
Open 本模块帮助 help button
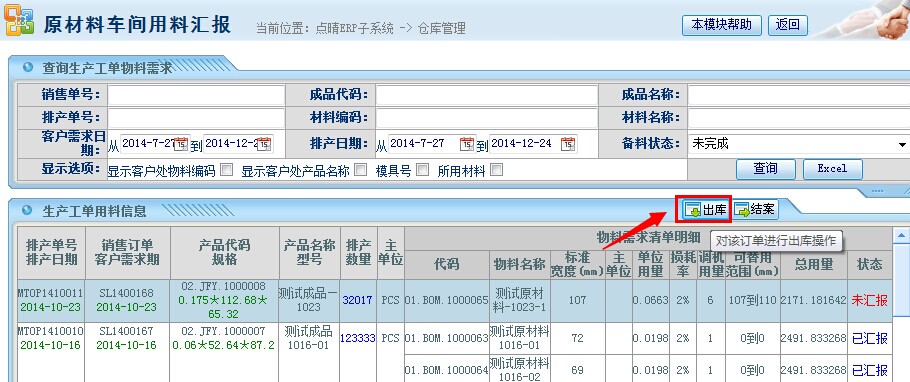pyautogui.click(x=721, y=24)
